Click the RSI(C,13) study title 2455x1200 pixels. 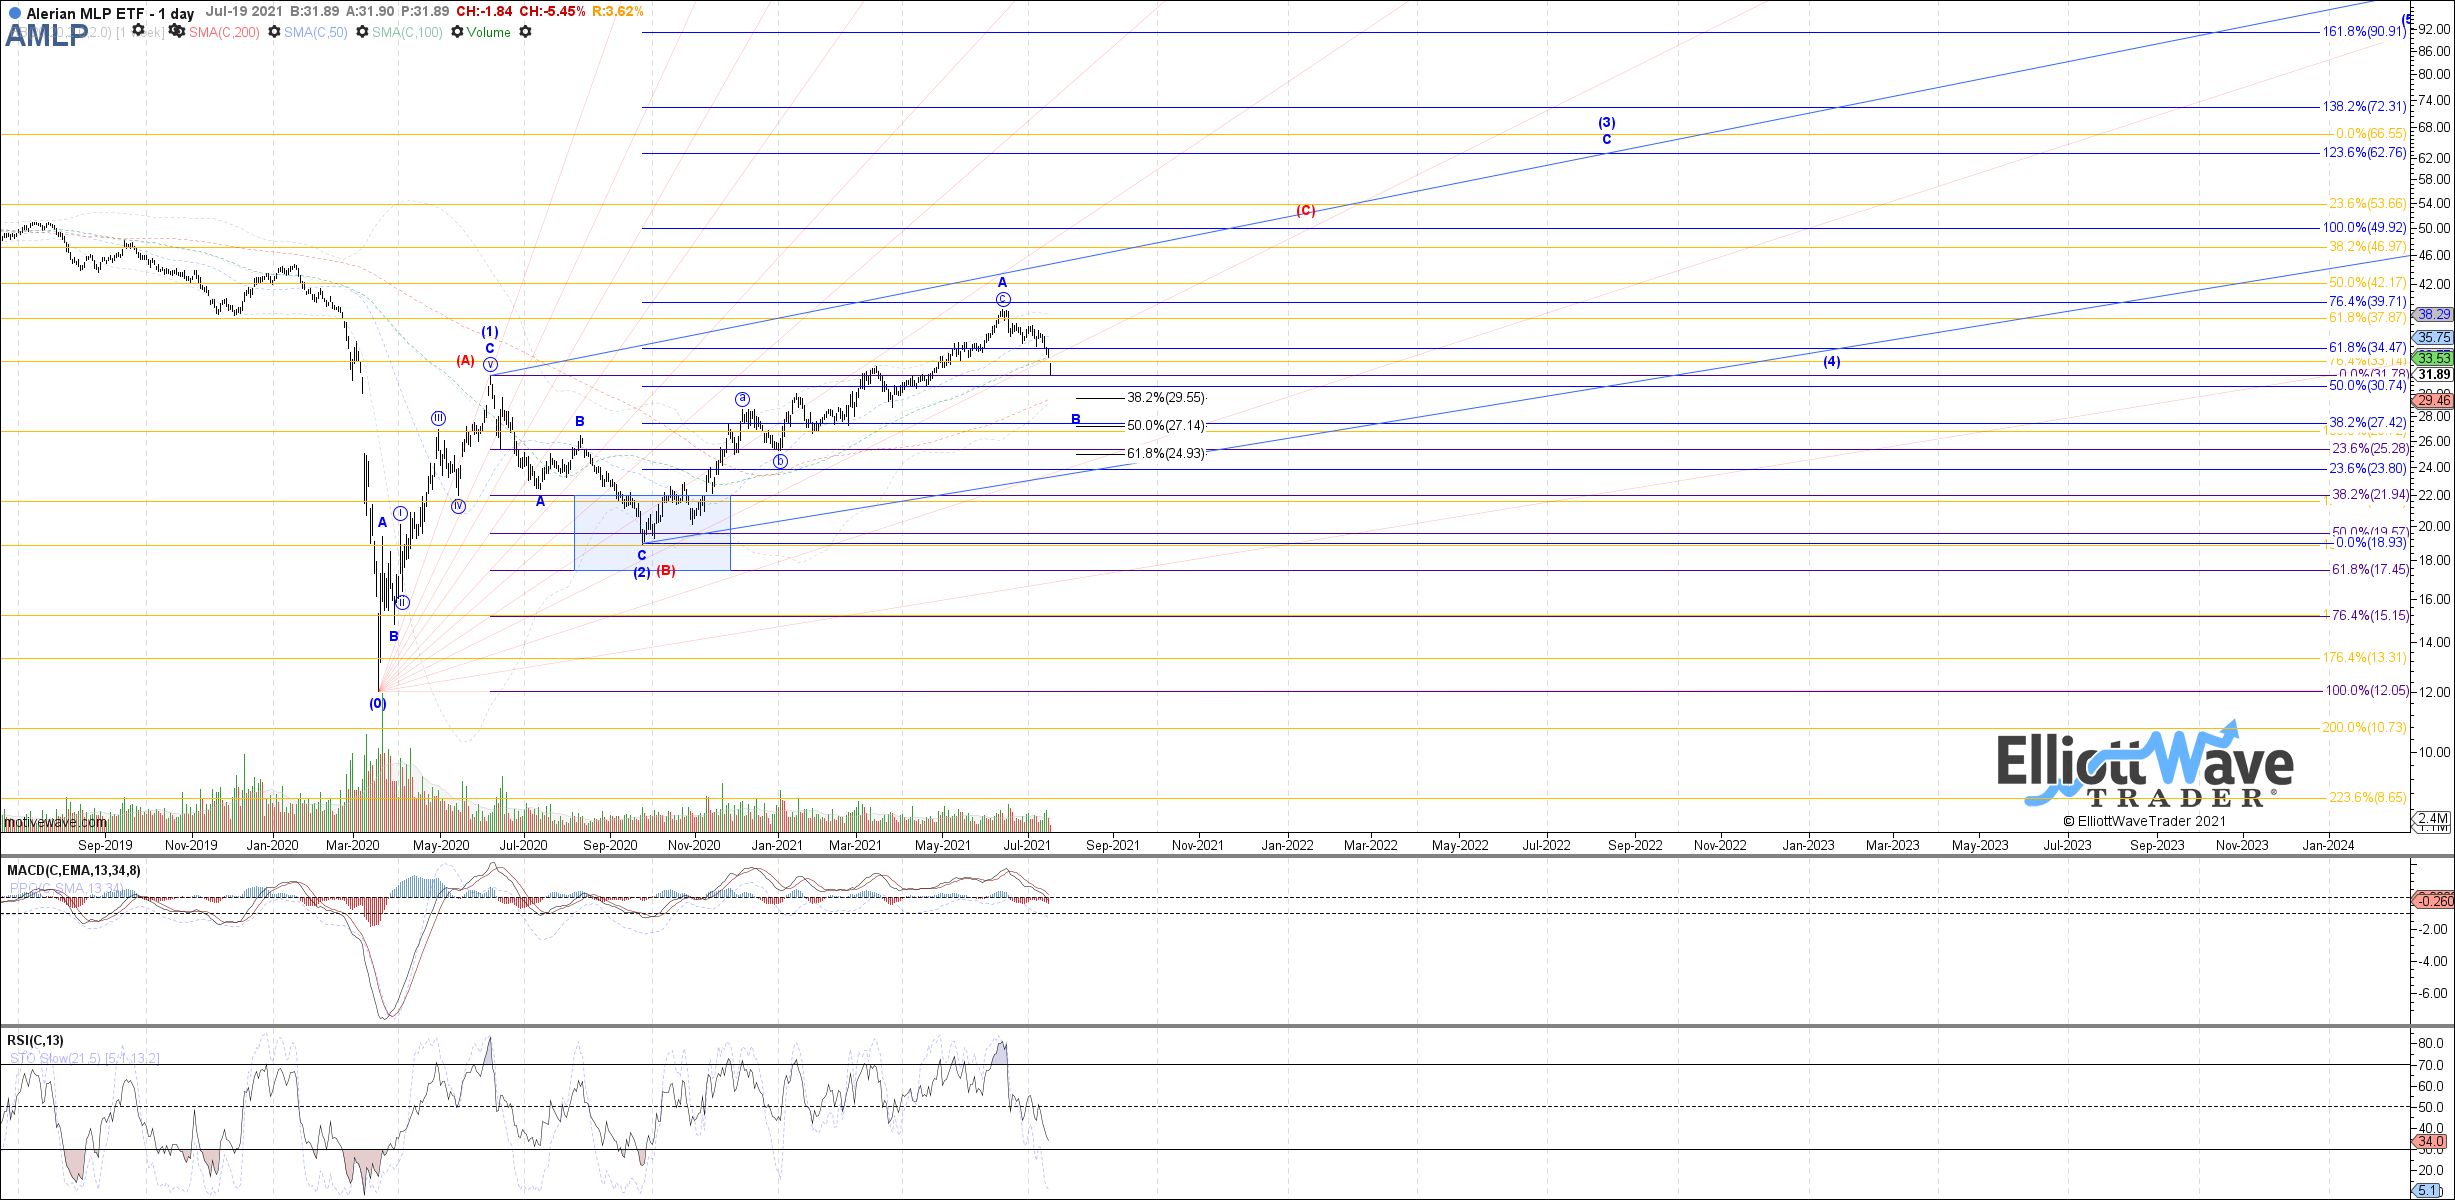click(x=35, y=1040)
